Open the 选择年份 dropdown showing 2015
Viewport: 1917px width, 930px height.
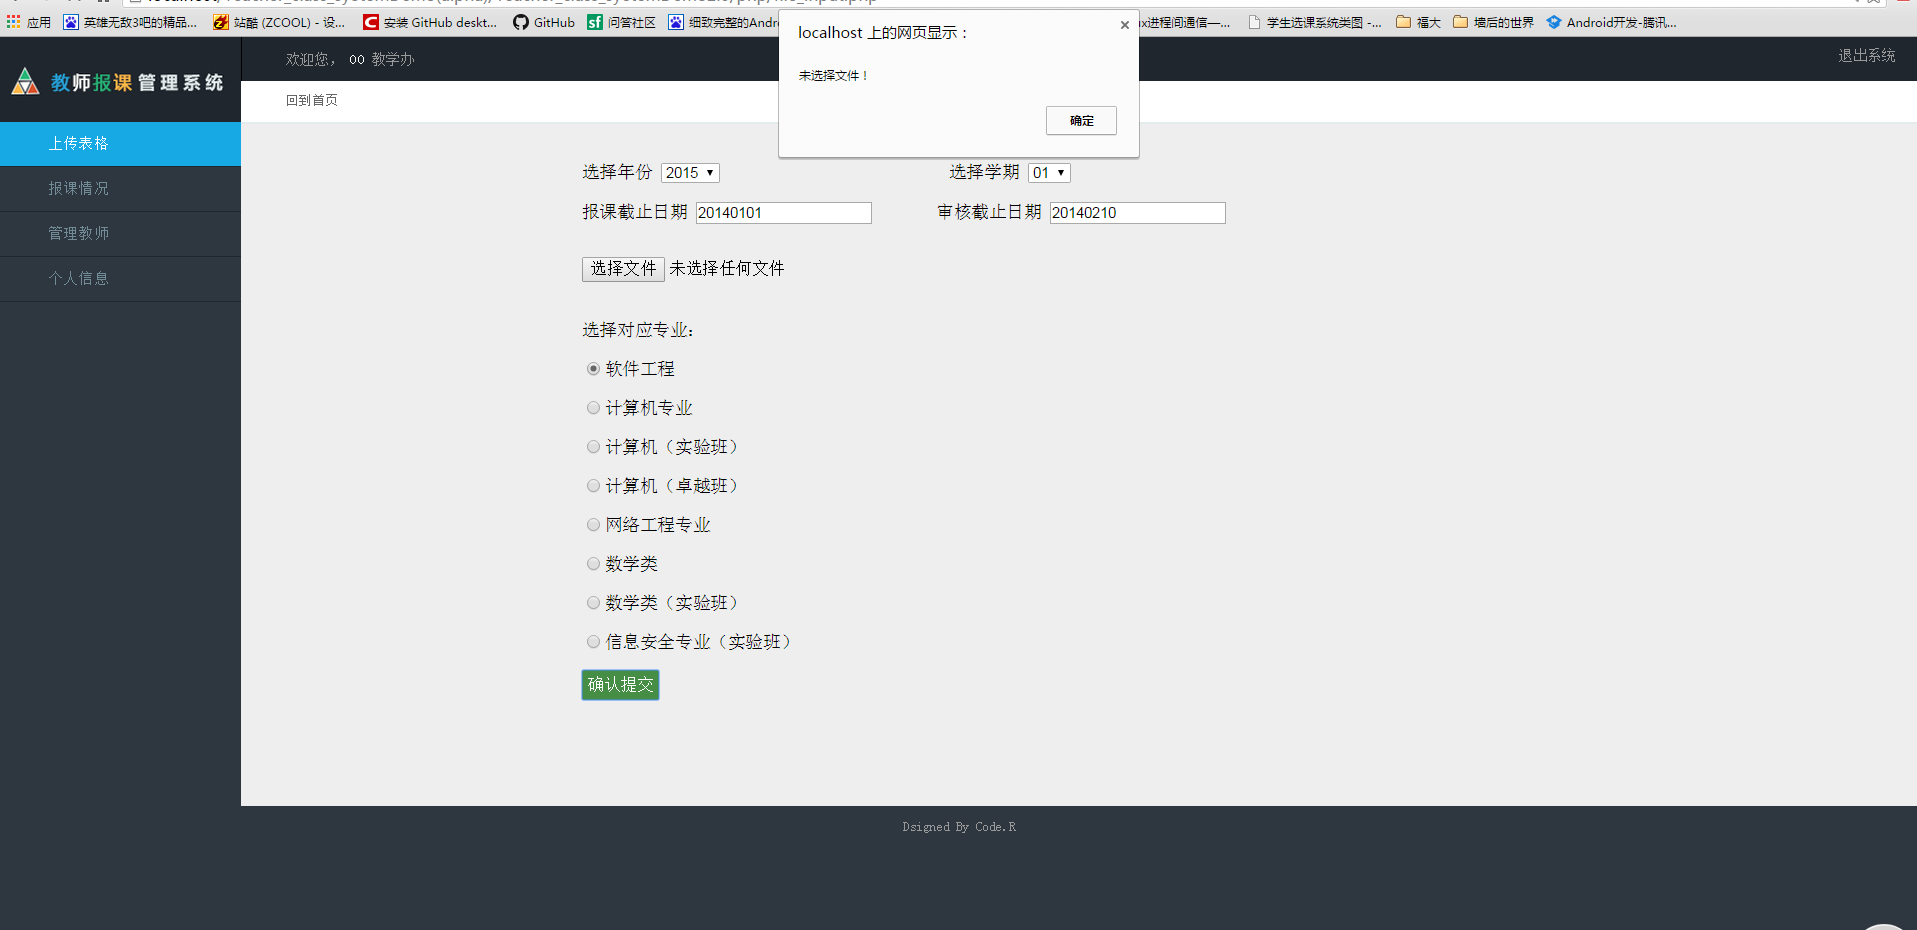click(x=690, y=173)
